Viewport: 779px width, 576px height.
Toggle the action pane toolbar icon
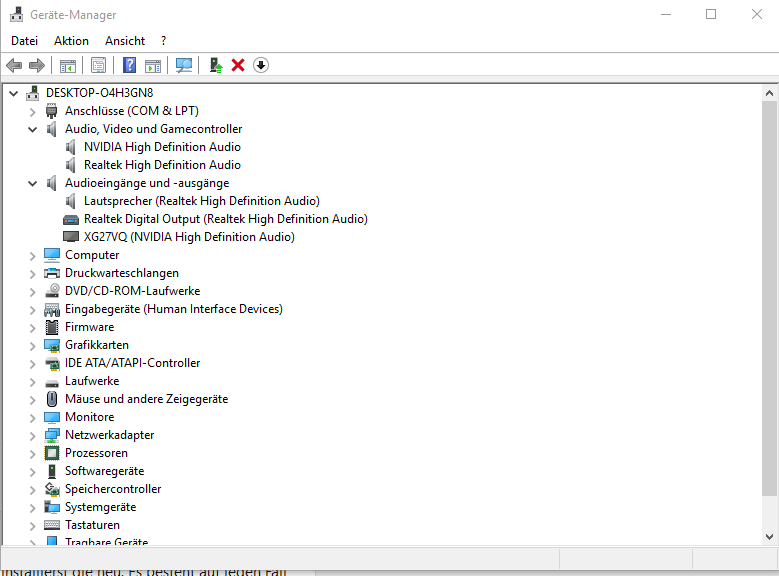pos(153,65)
